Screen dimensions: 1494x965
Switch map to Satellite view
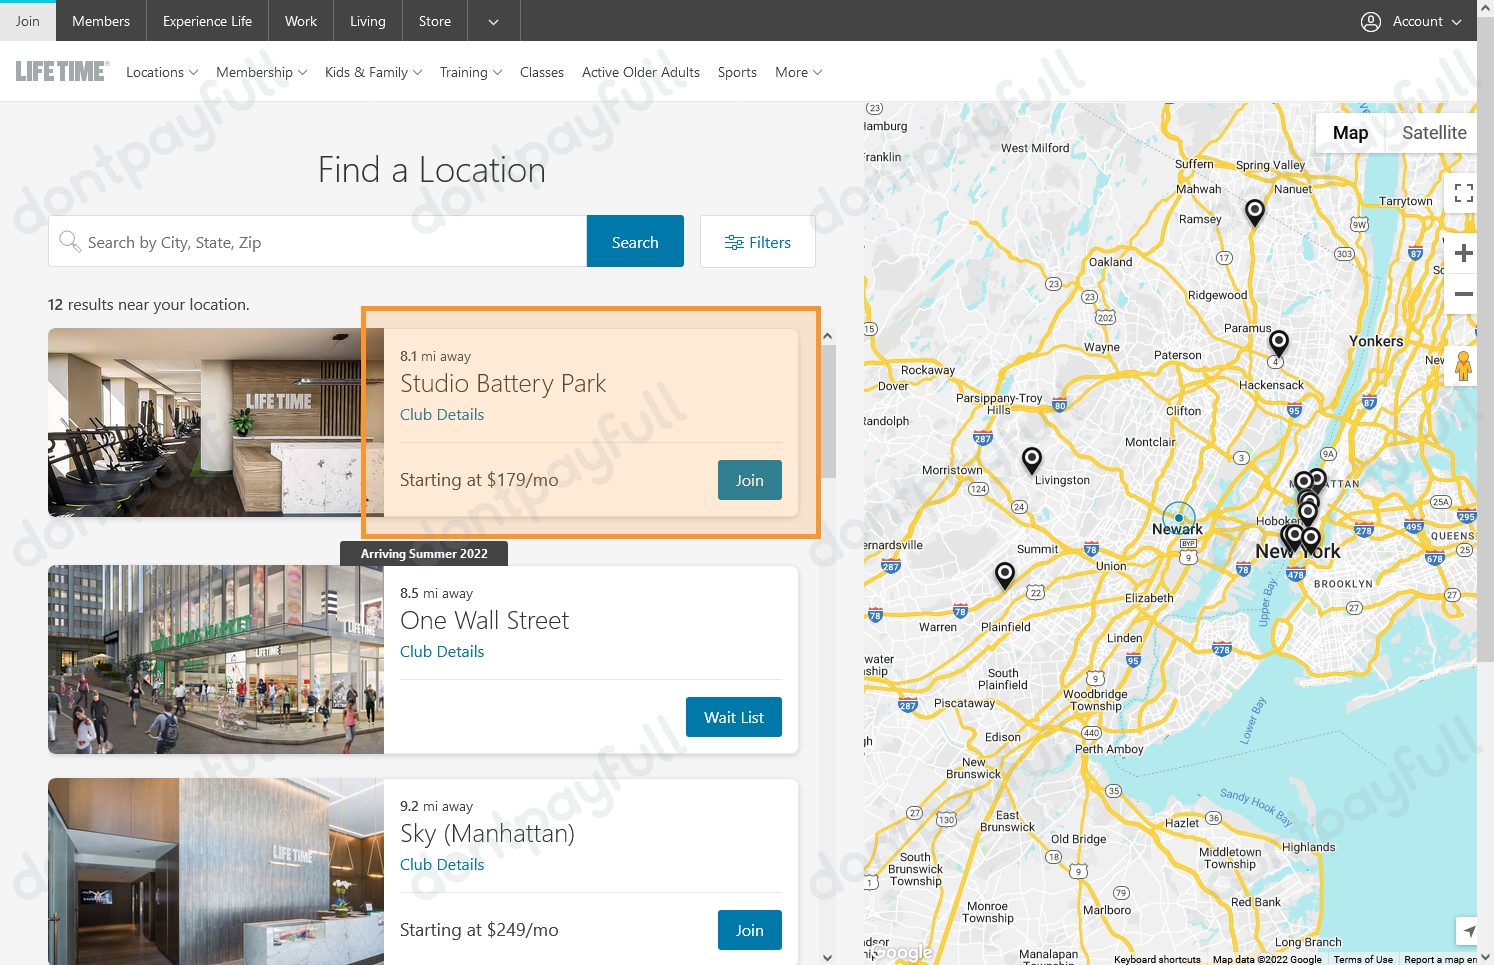pos(1433,133)
